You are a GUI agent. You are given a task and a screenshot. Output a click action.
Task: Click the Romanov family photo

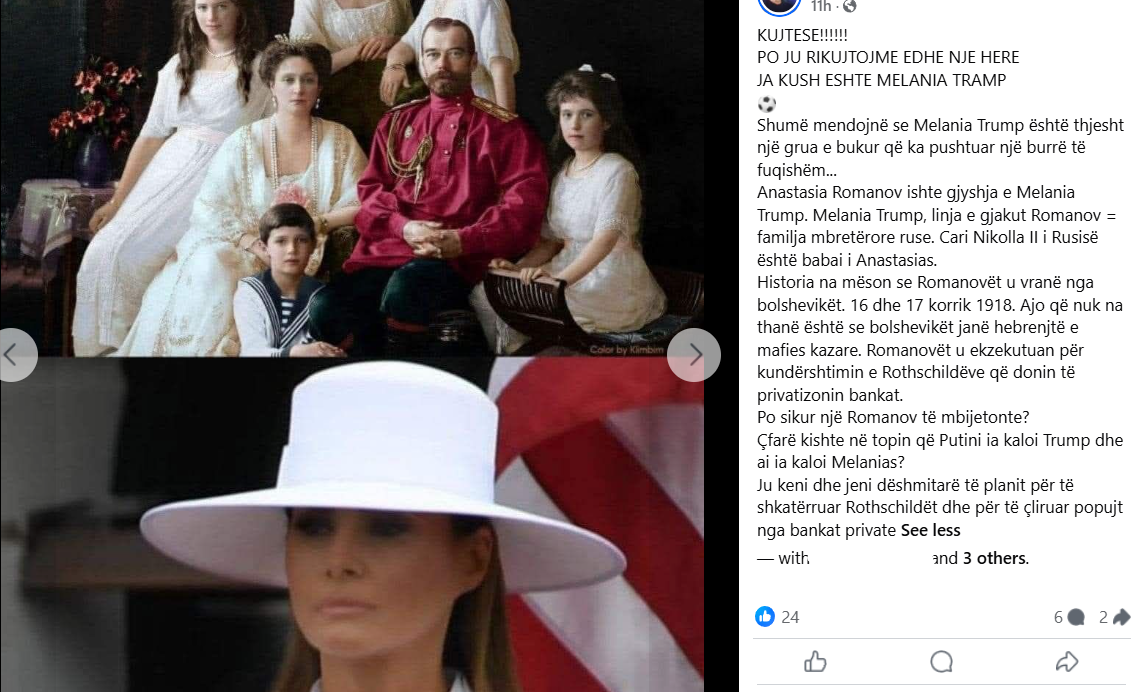352,178
